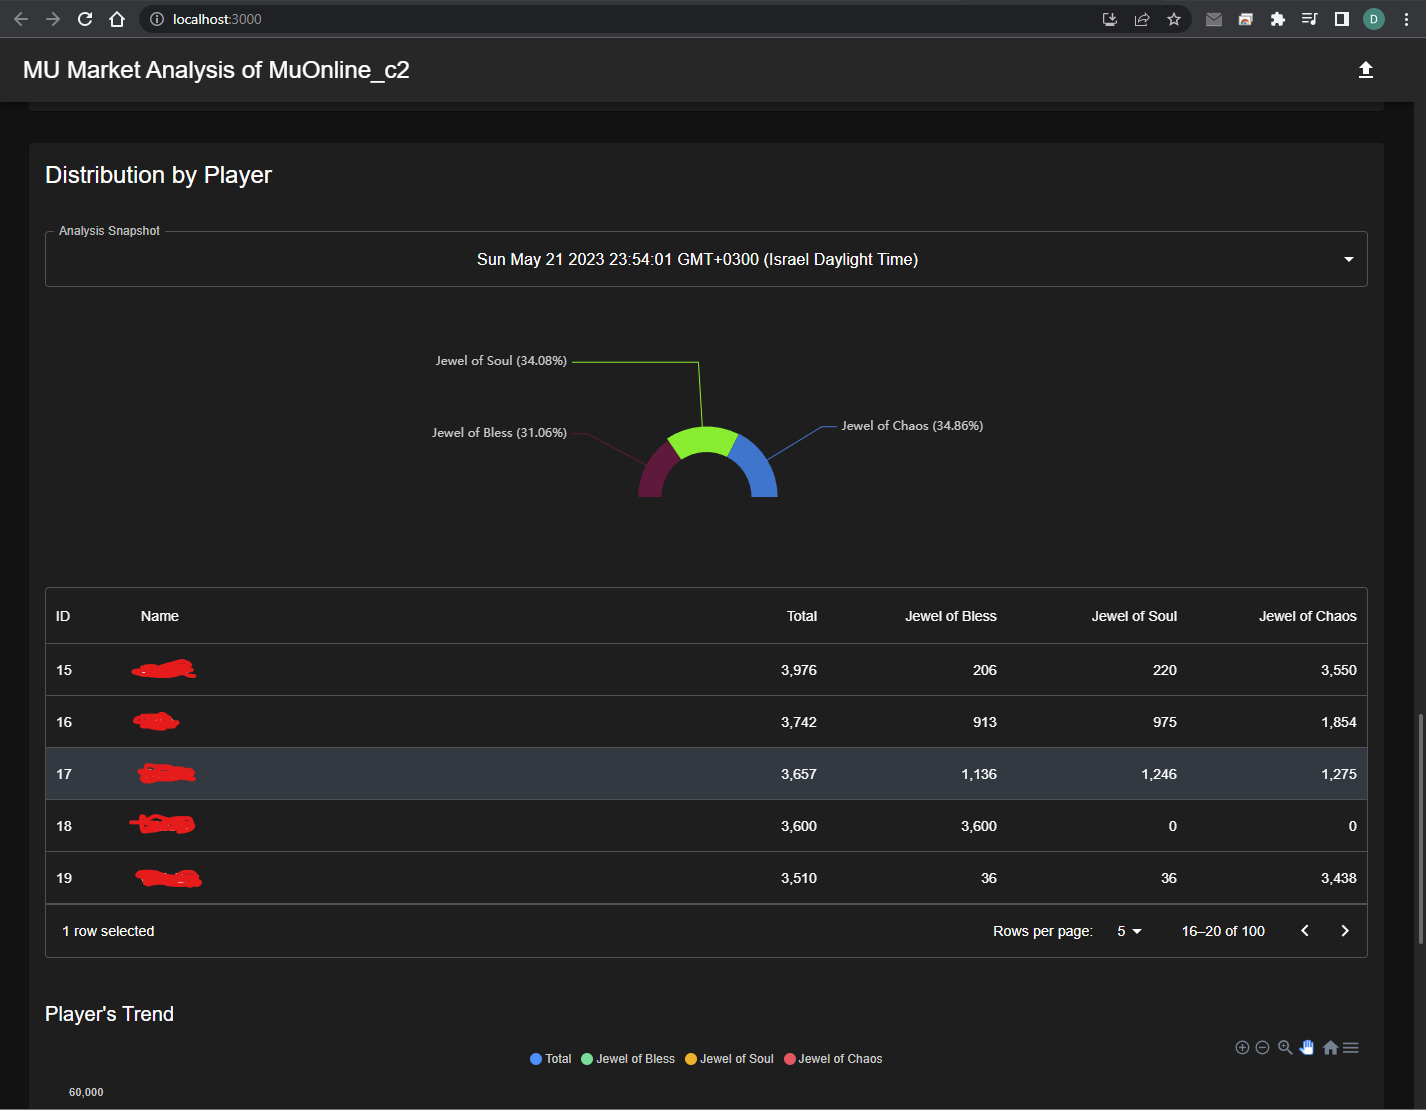The width and height of the screenshot is (1426, 1110).
Task: Select table row with ID 17
Action: point(706,774)
